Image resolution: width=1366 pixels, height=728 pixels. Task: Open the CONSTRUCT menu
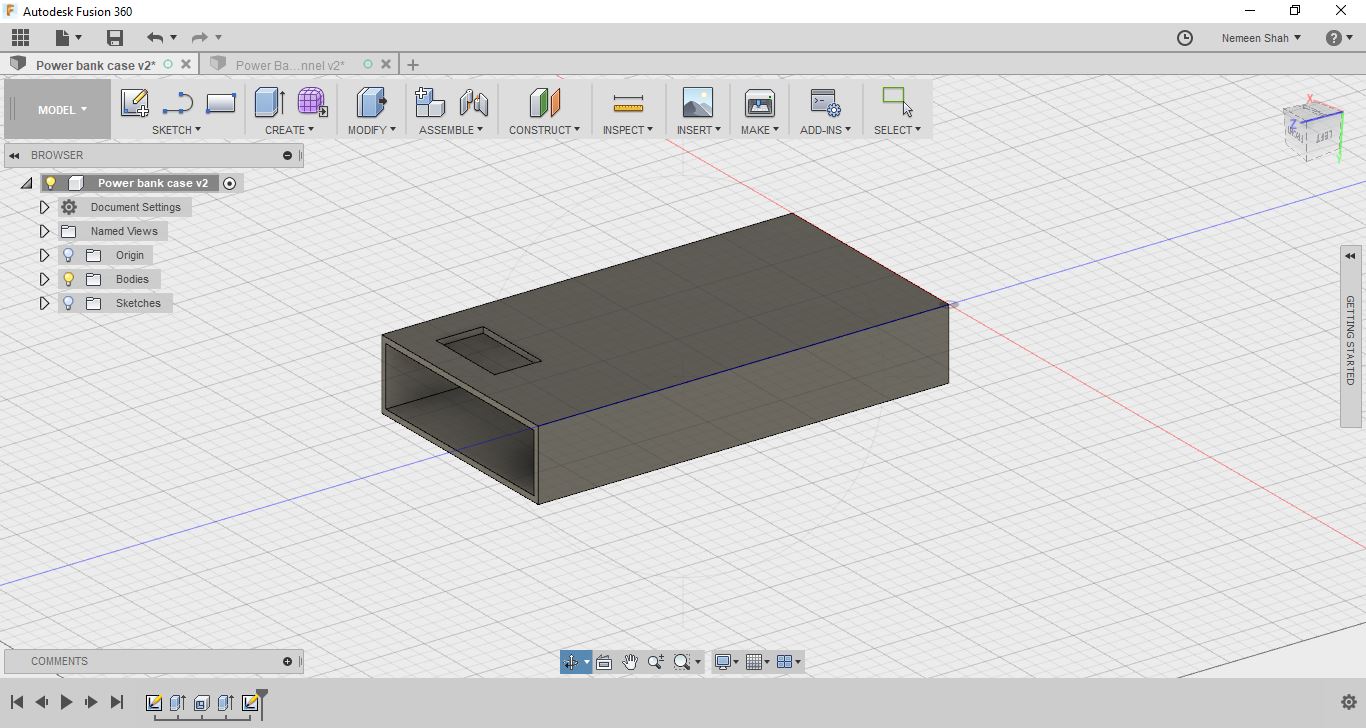point(544,130)
